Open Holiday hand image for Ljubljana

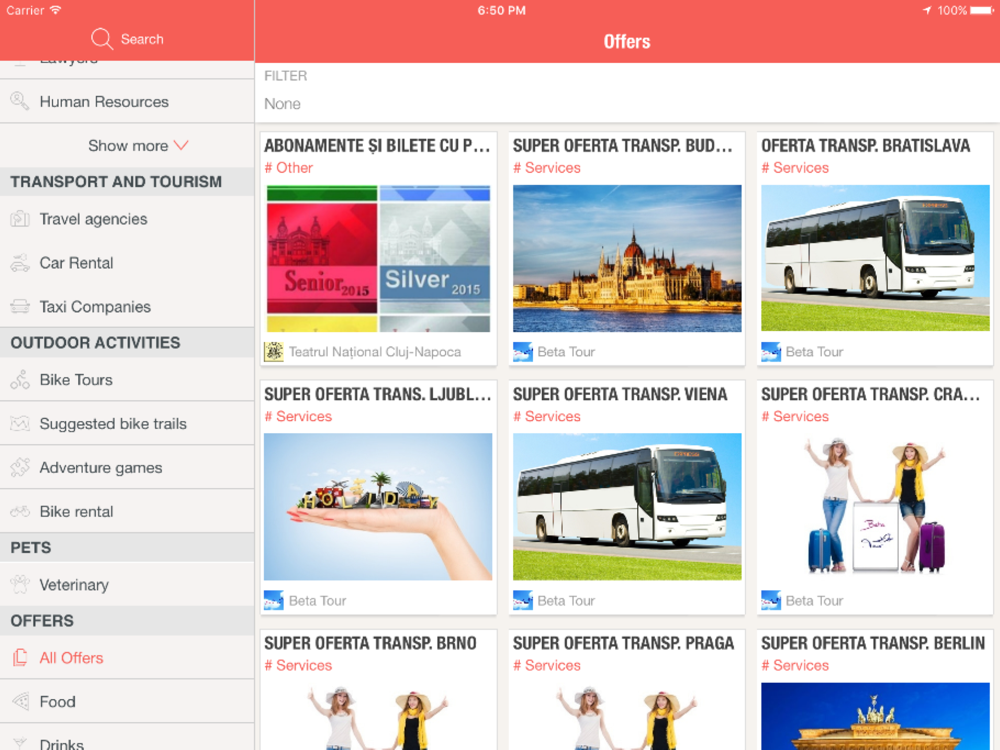pyautogui.click(x=378, y=507)
